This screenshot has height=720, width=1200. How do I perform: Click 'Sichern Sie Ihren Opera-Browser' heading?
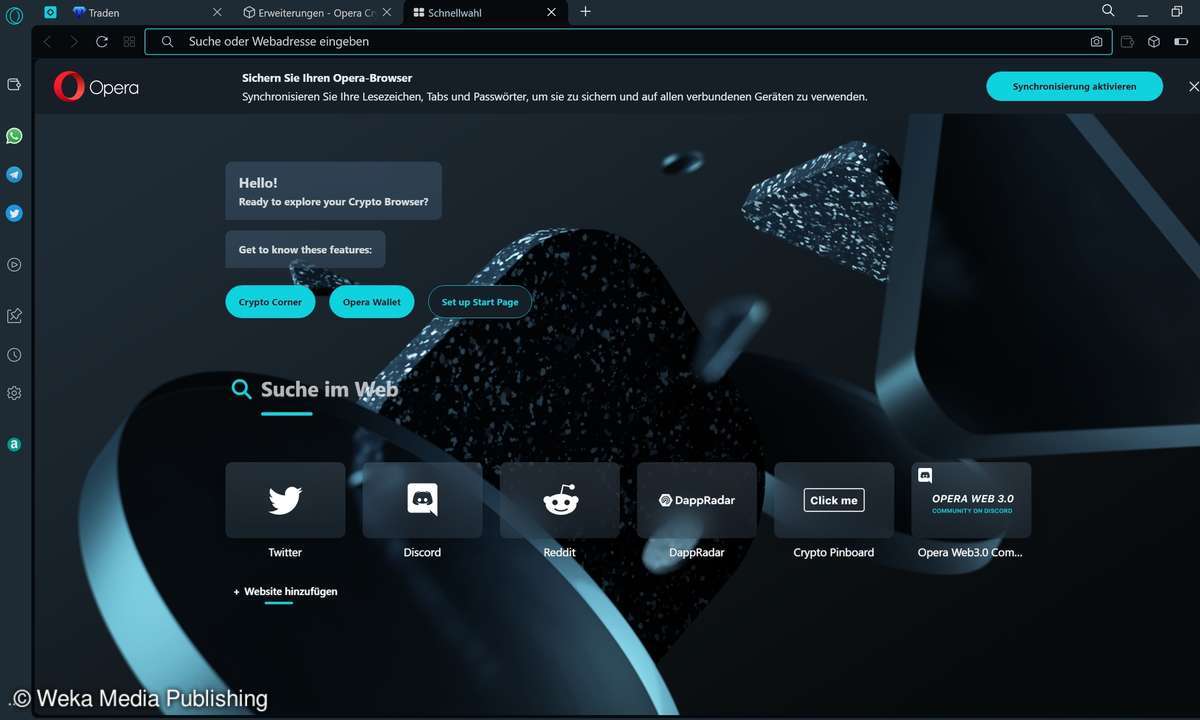(327, 78)
